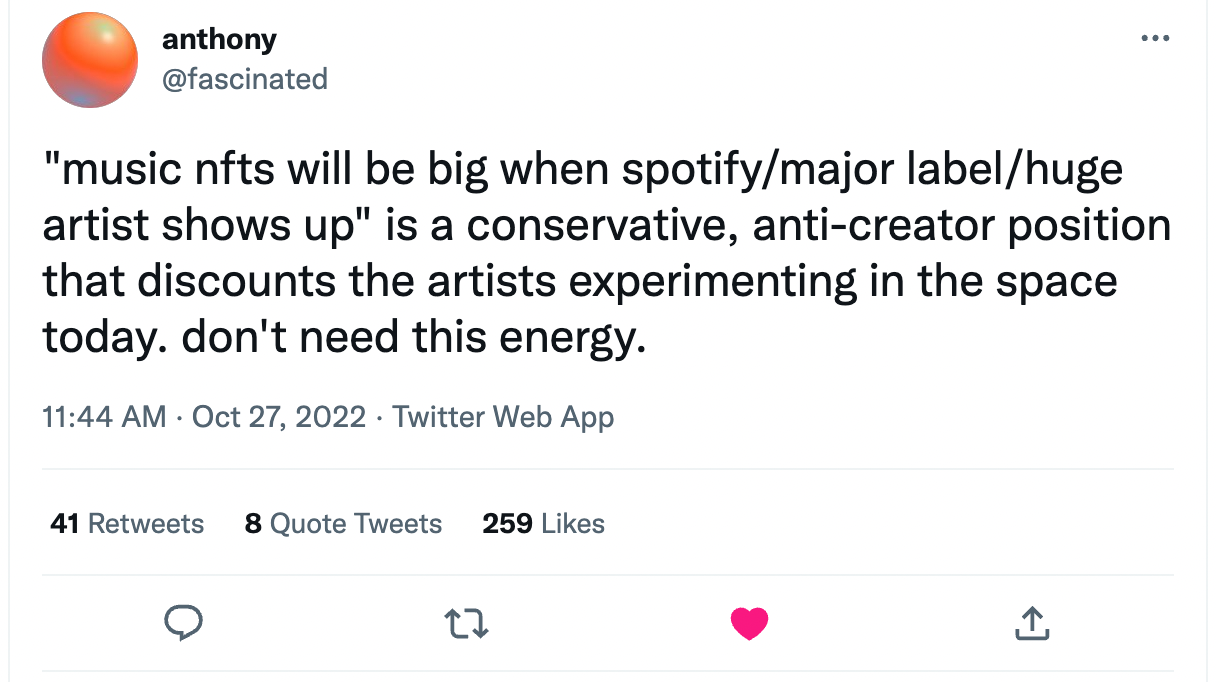Visit @fascinated's profile
1216x682 pixels.
tap(244, 79)
